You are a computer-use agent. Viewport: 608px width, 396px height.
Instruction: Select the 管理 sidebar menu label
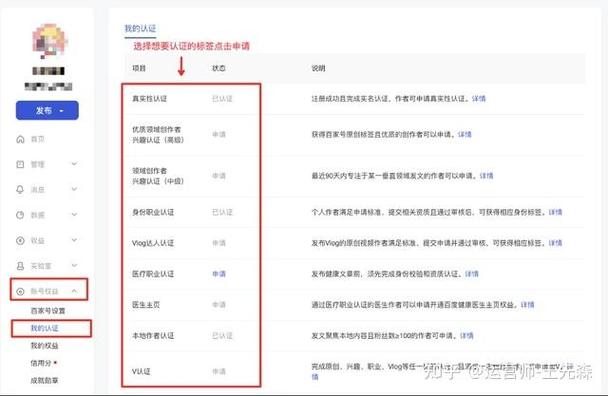38,164
